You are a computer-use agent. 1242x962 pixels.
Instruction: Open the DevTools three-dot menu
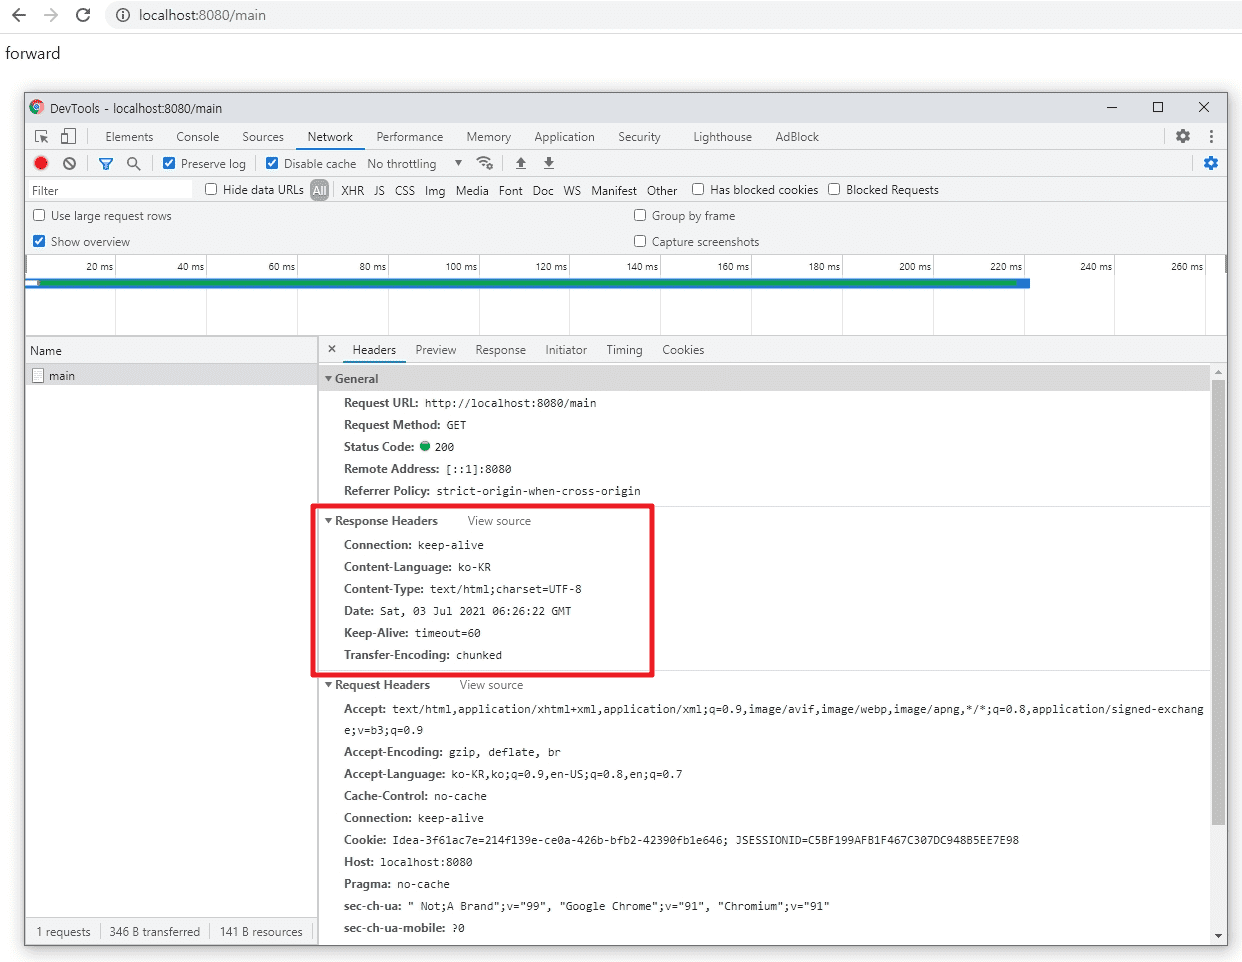click(x=1211, y=137)
